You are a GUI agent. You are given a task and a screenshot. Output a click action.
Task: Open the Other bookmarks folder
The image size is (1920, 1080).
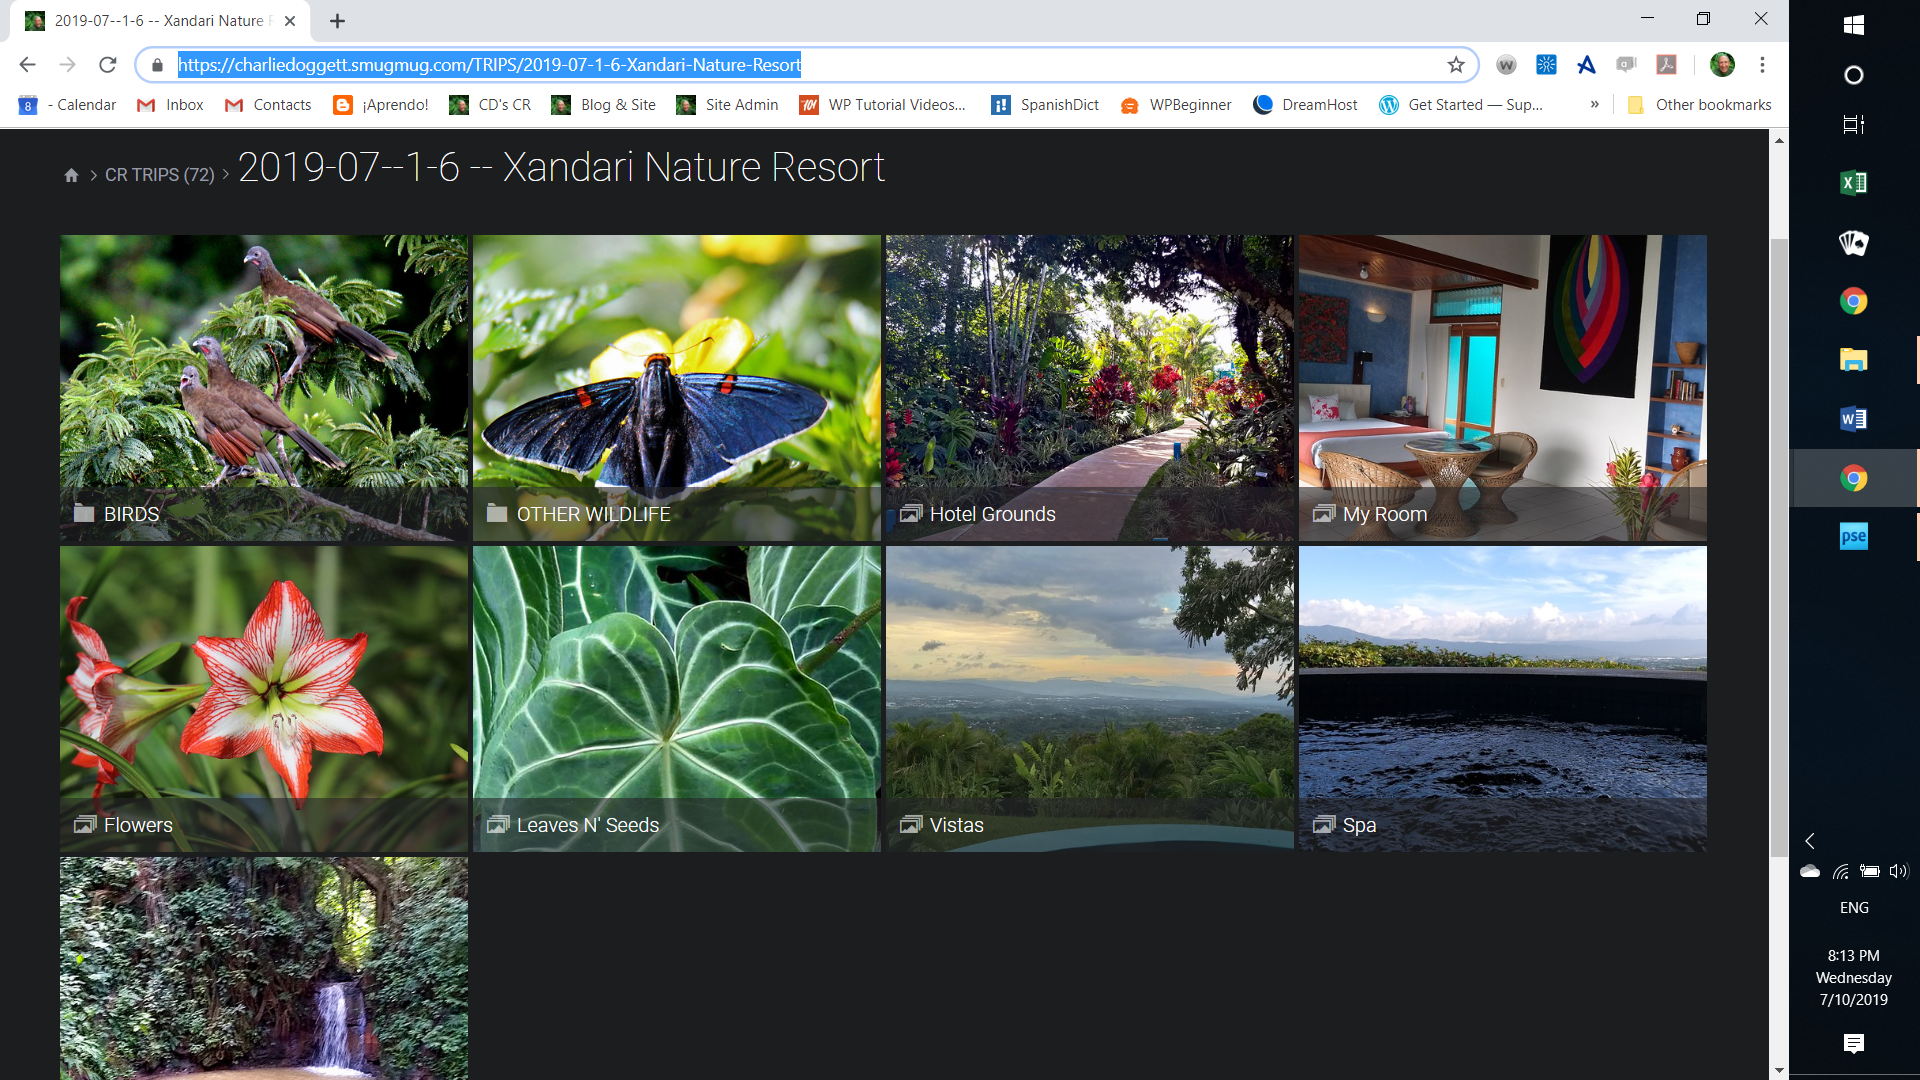point(1699,105)
